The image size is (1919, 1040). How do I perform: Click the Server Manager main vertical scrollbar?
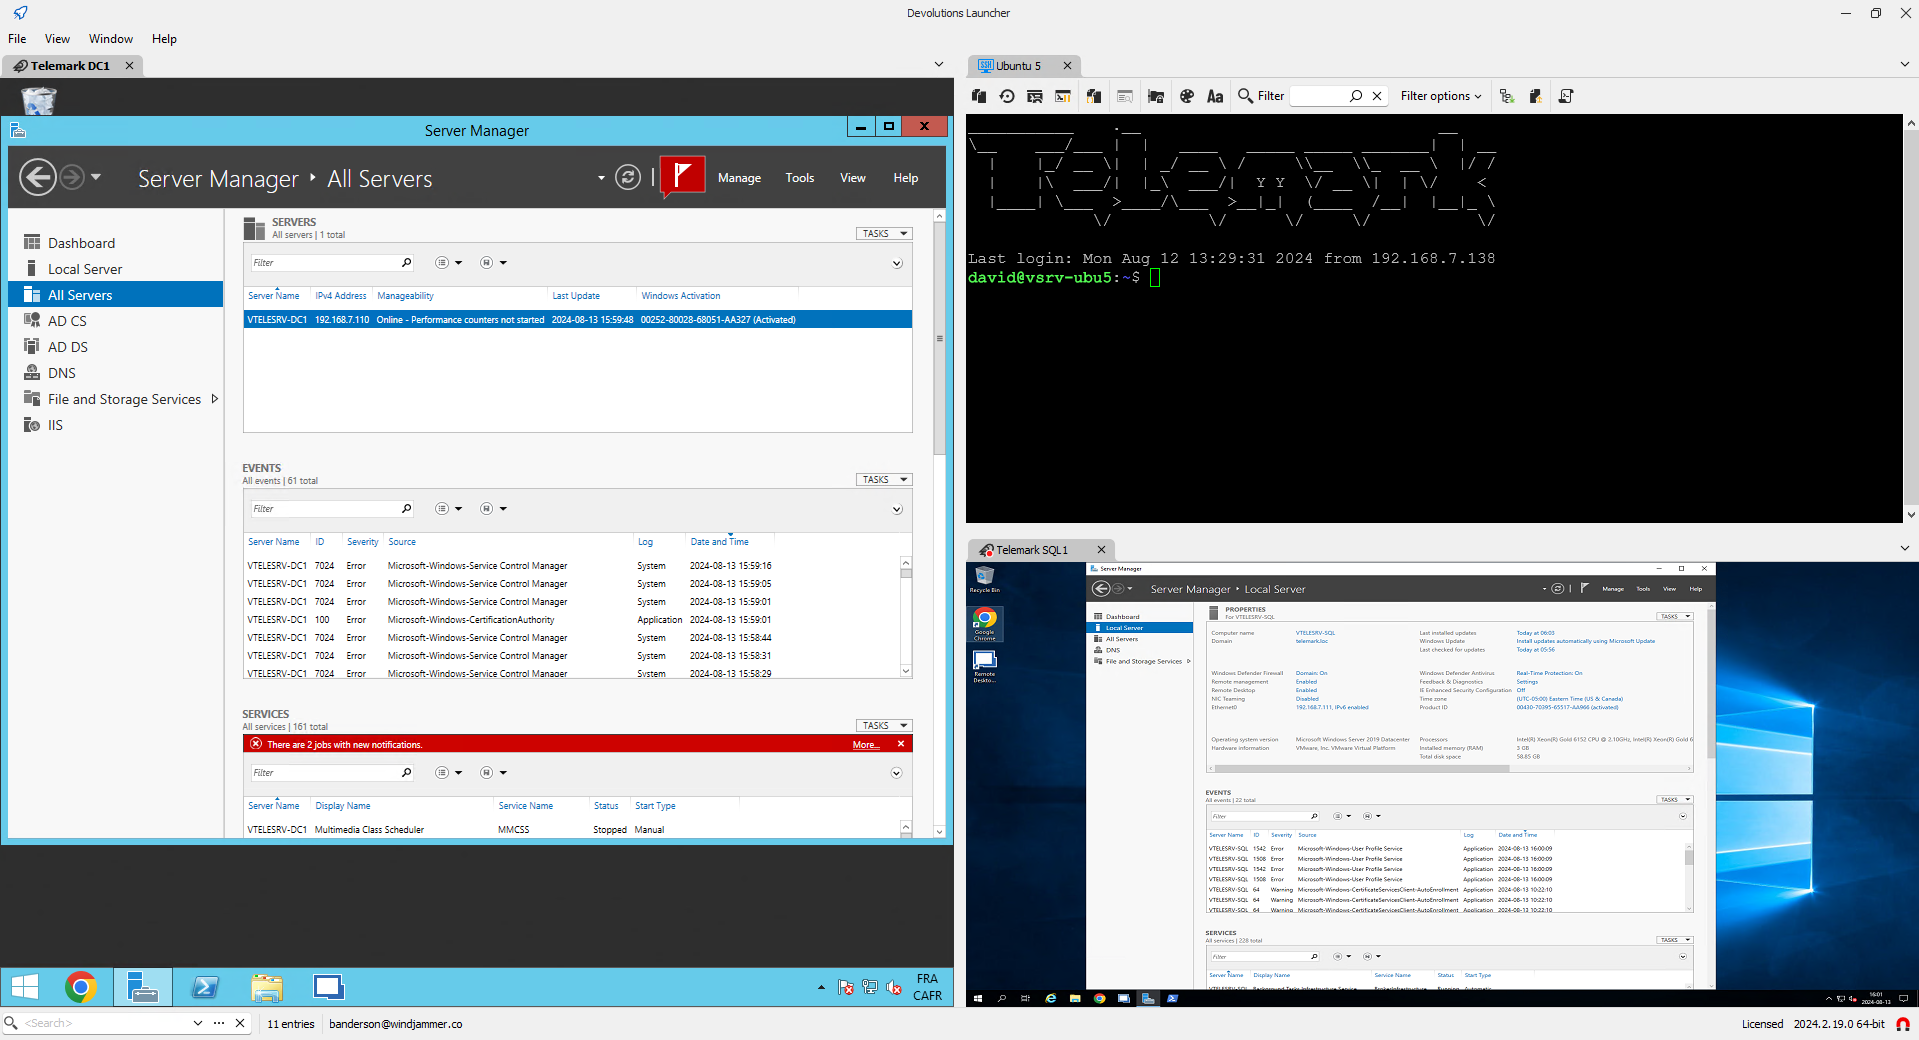point(939,340)
